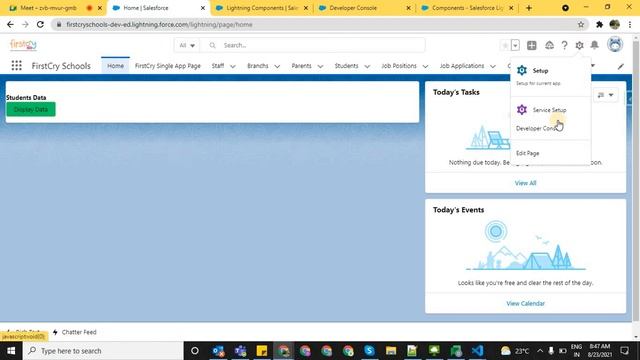Open the search scope All dropdown
640x360 pixels.
(x=187, y=45)
